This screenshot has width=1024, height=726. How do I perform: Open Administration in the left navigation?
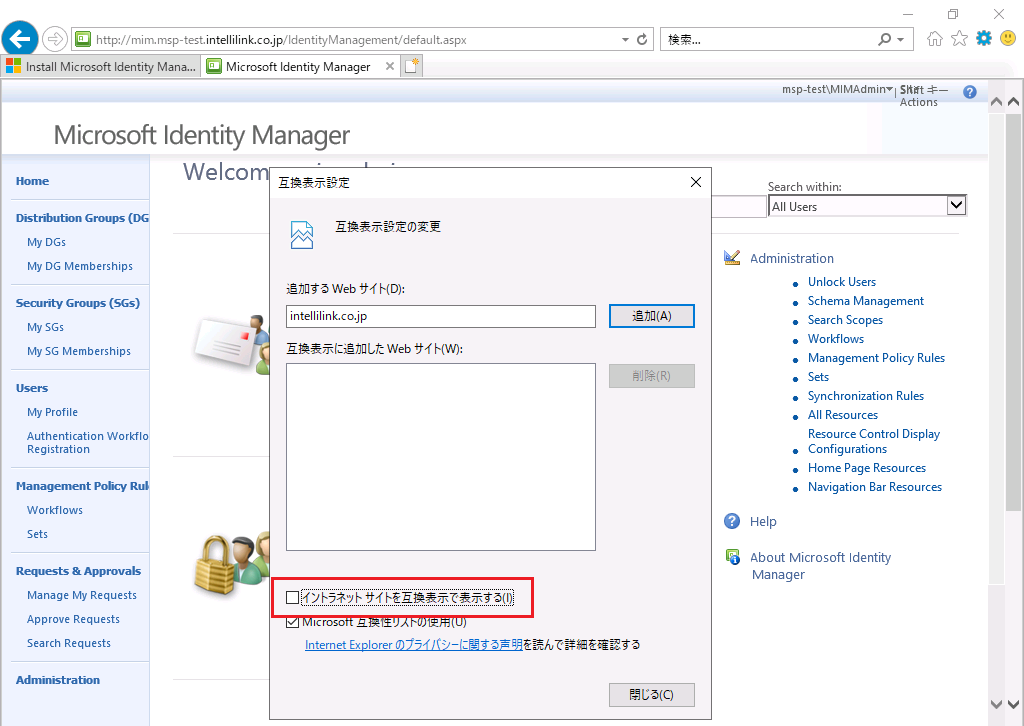[x=58, y=680]
